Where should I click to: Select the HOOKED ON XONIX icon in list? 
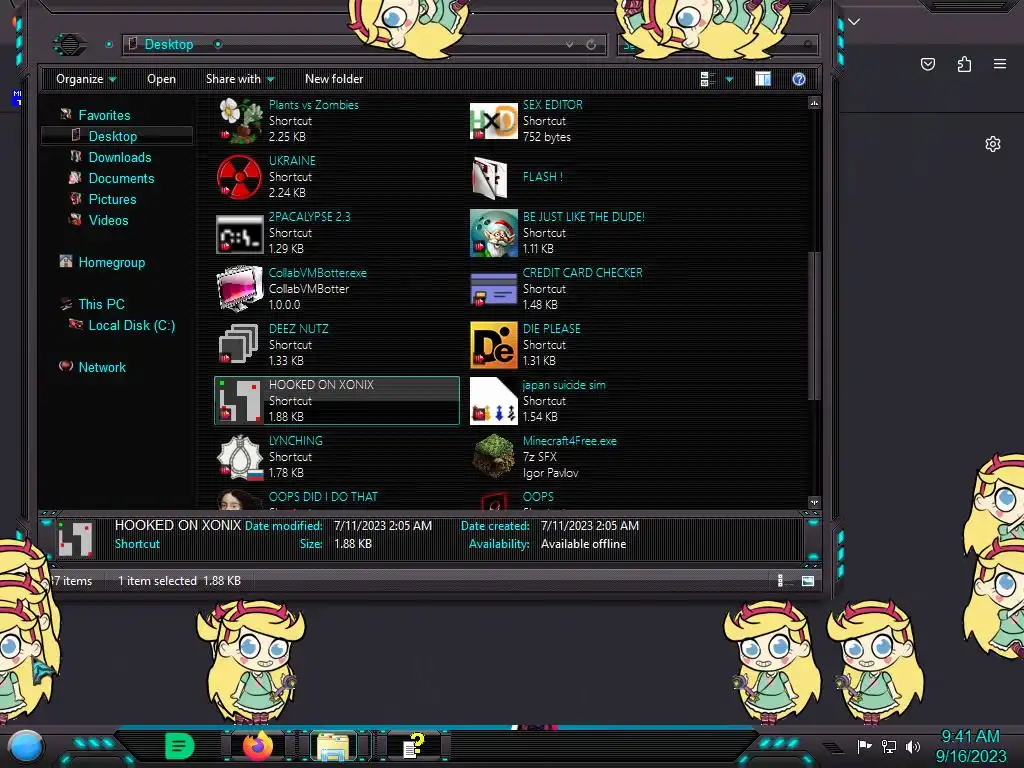239,400
